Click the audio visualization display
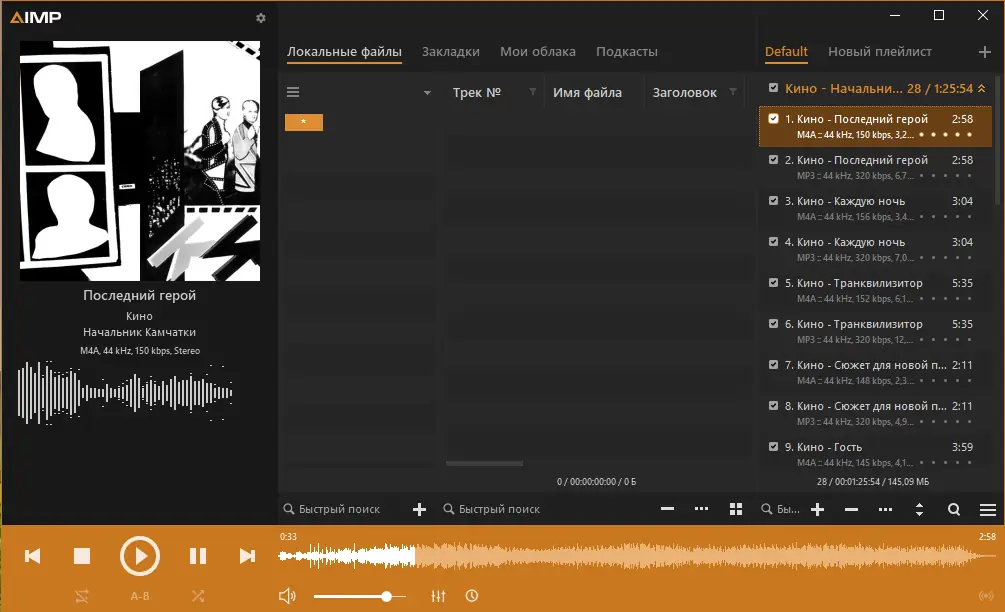The height and width of the screenshot is (612, 1005). (x=125, y=393)
